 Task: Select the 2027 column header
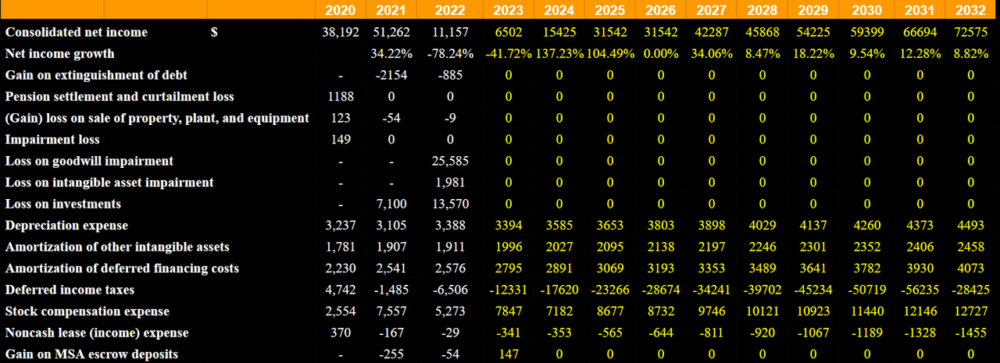tap(711, 10)
